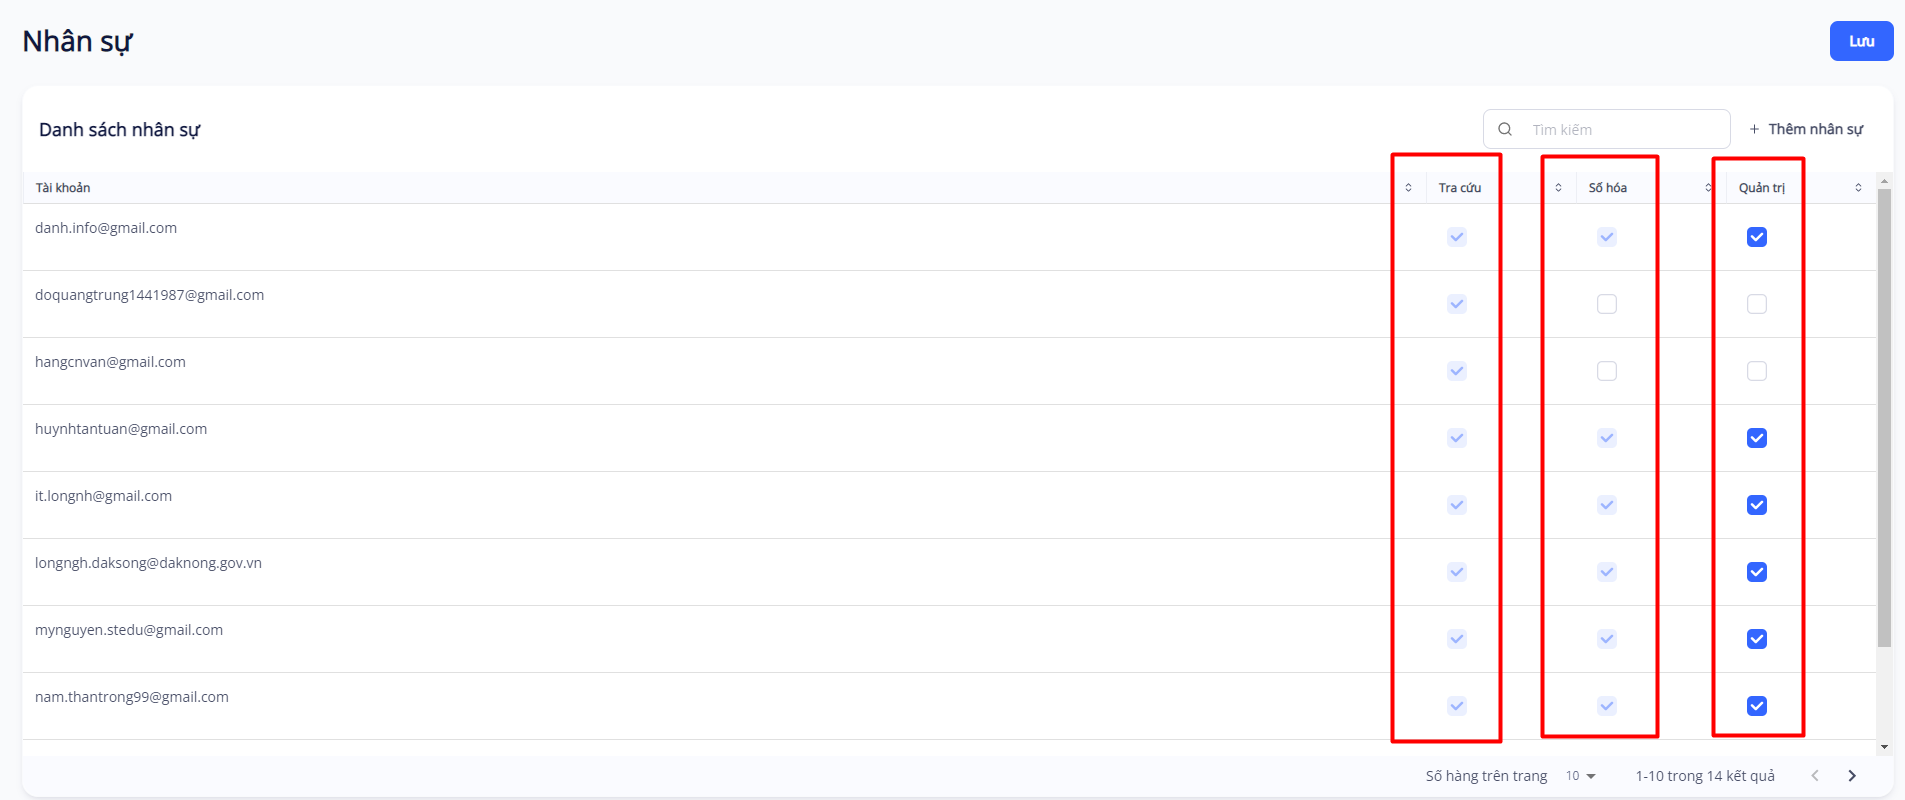Click the Quản trị column header label

pos(1761,188)
